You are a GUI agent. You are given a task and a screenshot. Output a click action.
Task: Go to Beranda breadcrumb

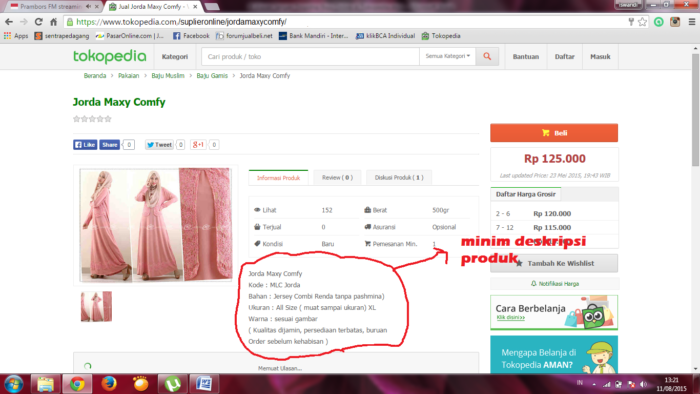click(x=95, y=76)
